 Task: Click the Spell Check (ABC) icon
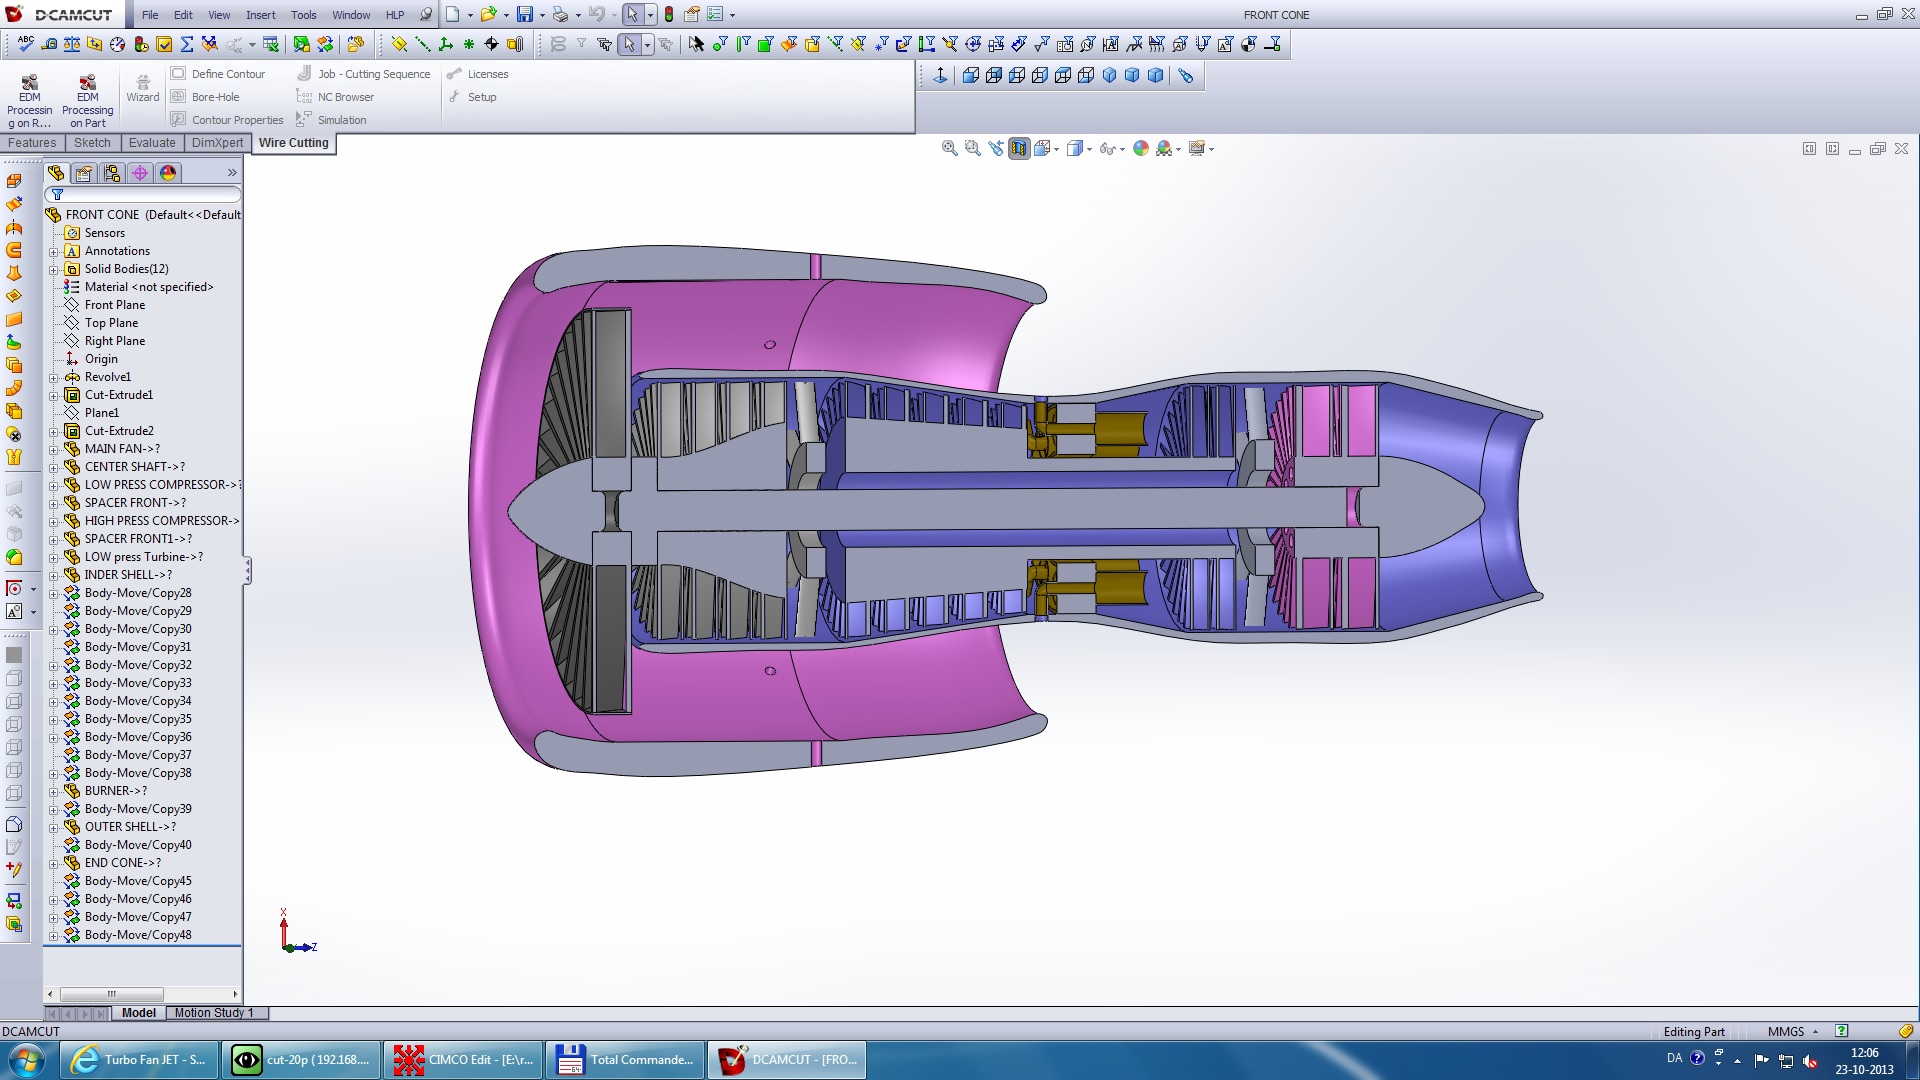click(26, 44)
